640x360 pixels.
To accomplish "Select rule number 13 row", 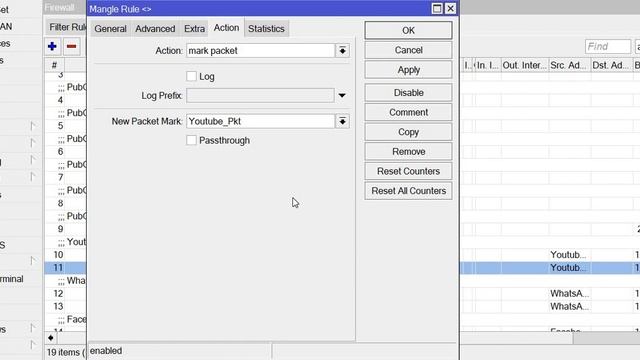I will 65,306.
